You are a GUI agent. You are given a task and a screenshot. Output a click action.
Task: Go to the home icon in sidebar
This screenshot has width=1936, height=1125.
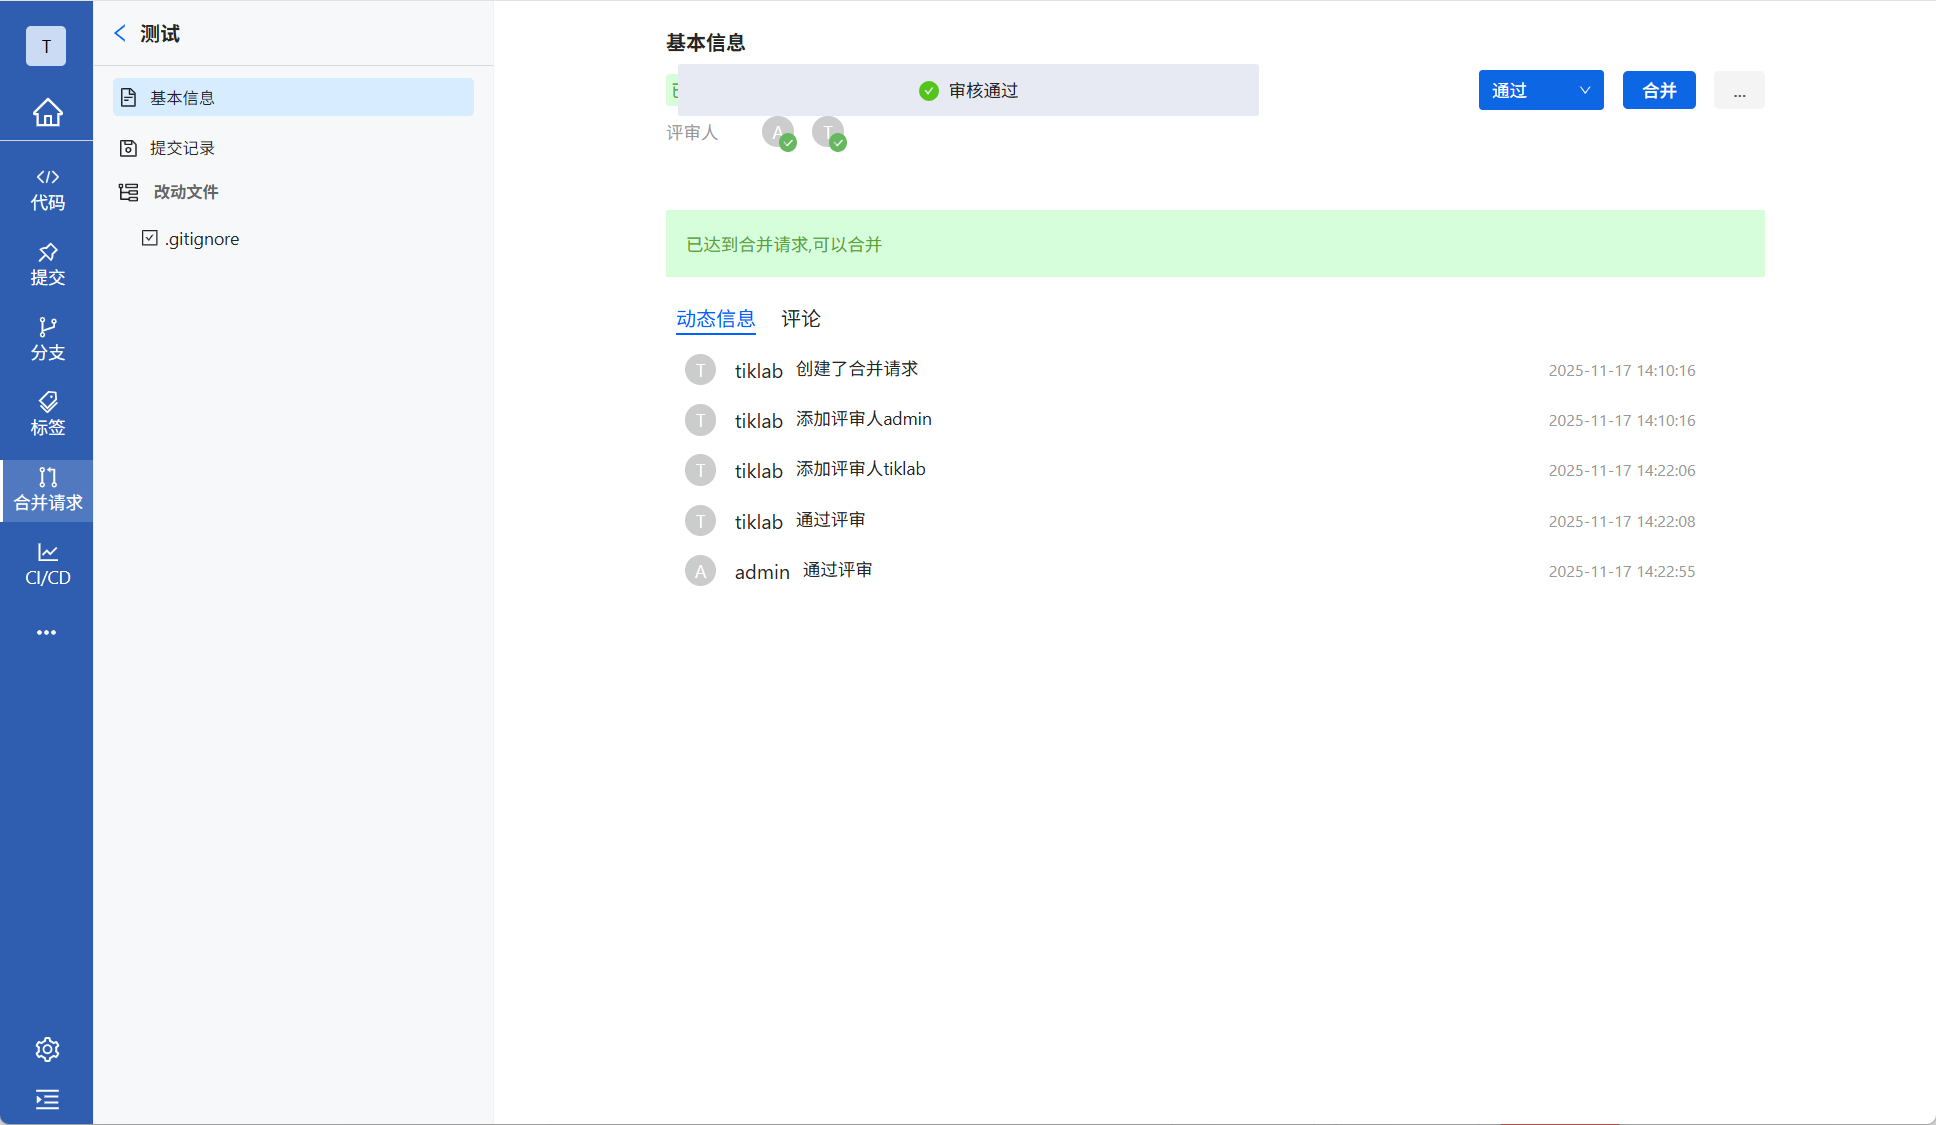47,112
